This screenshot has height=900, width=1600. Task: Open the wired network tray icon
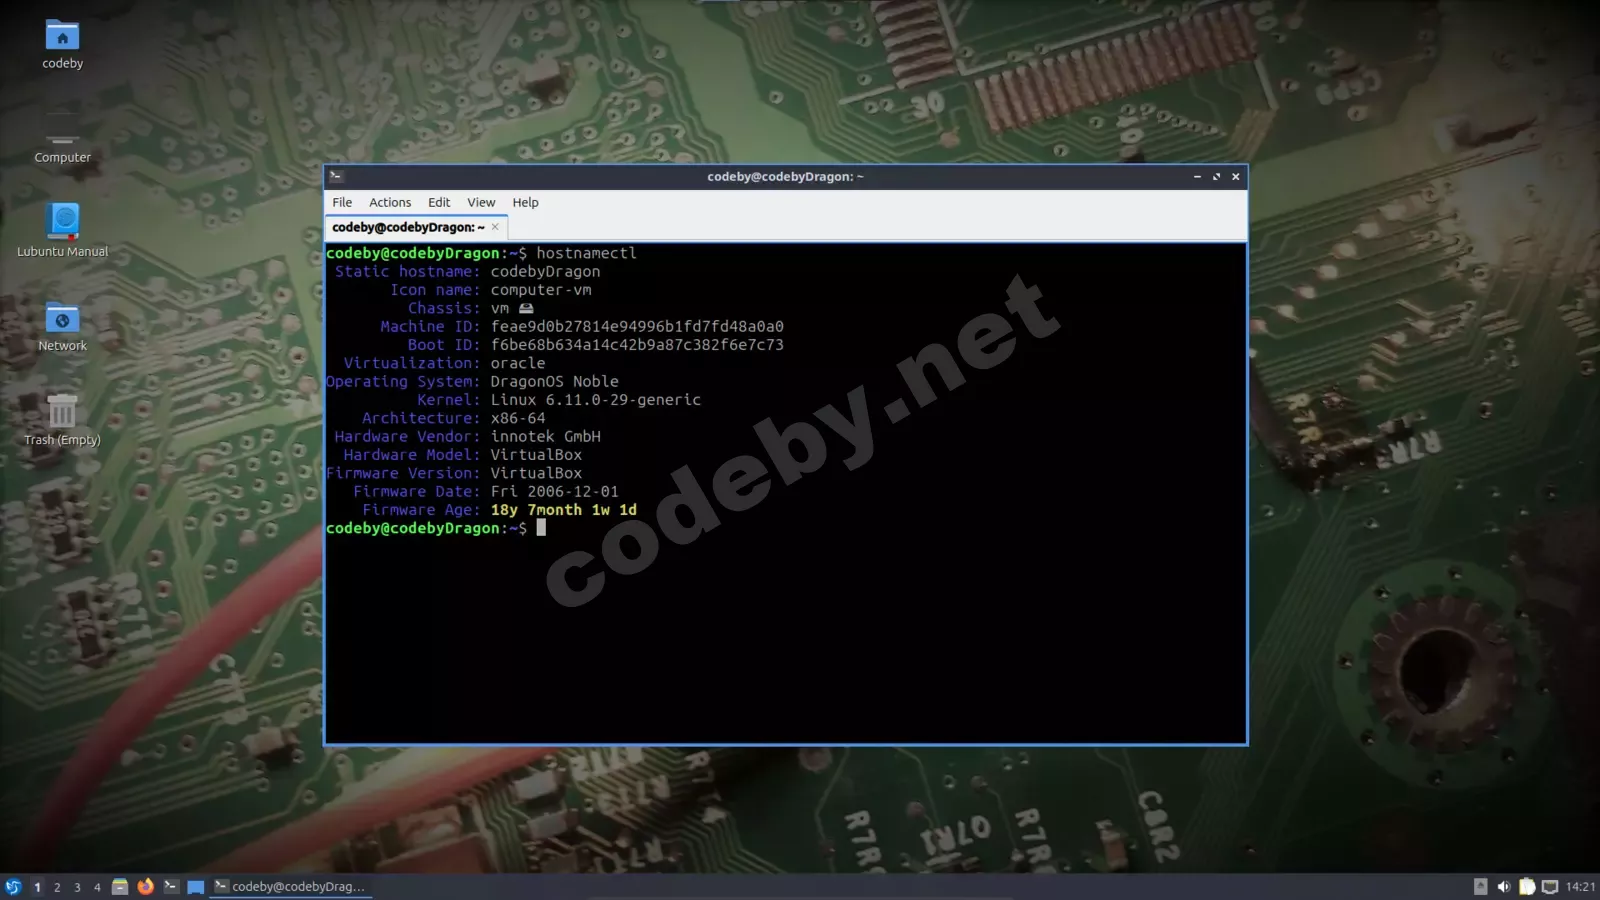click(1550, 887)
